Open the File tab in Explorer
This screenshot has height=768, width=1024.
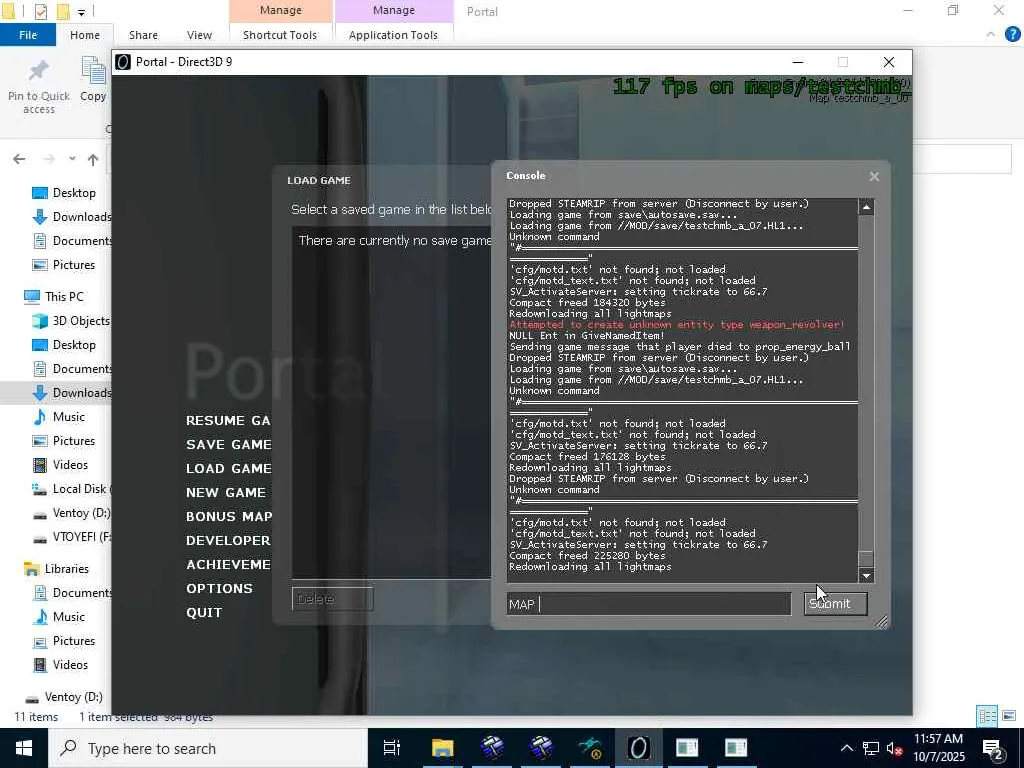coord(27,35)
